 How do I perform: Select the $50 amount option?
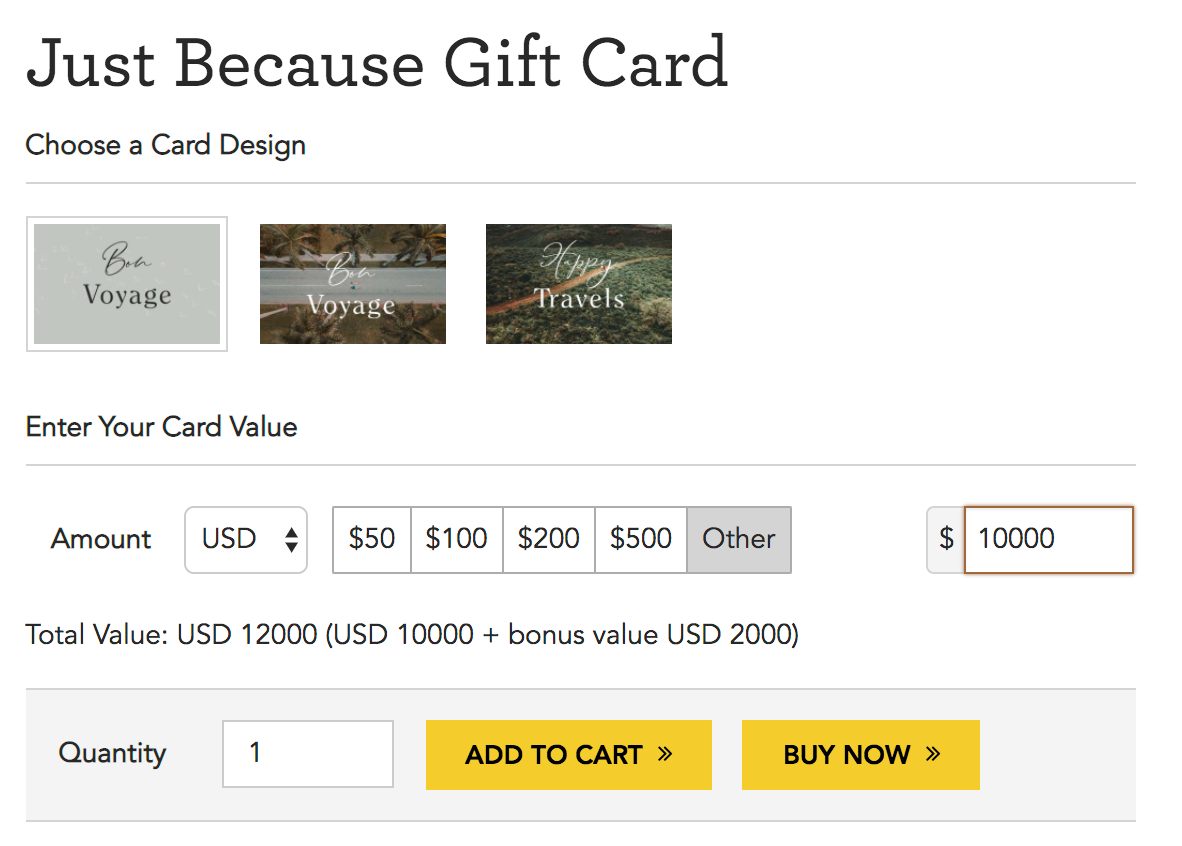pyautogui.click(x=372, y=540)
